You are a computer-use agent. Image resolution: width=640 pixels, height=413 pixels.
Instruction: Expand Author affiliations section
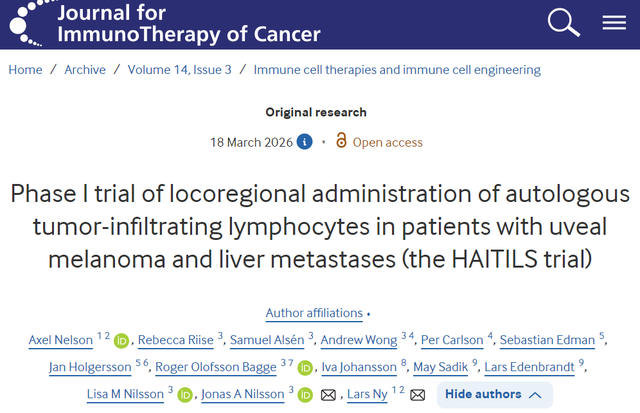point(316,313)
